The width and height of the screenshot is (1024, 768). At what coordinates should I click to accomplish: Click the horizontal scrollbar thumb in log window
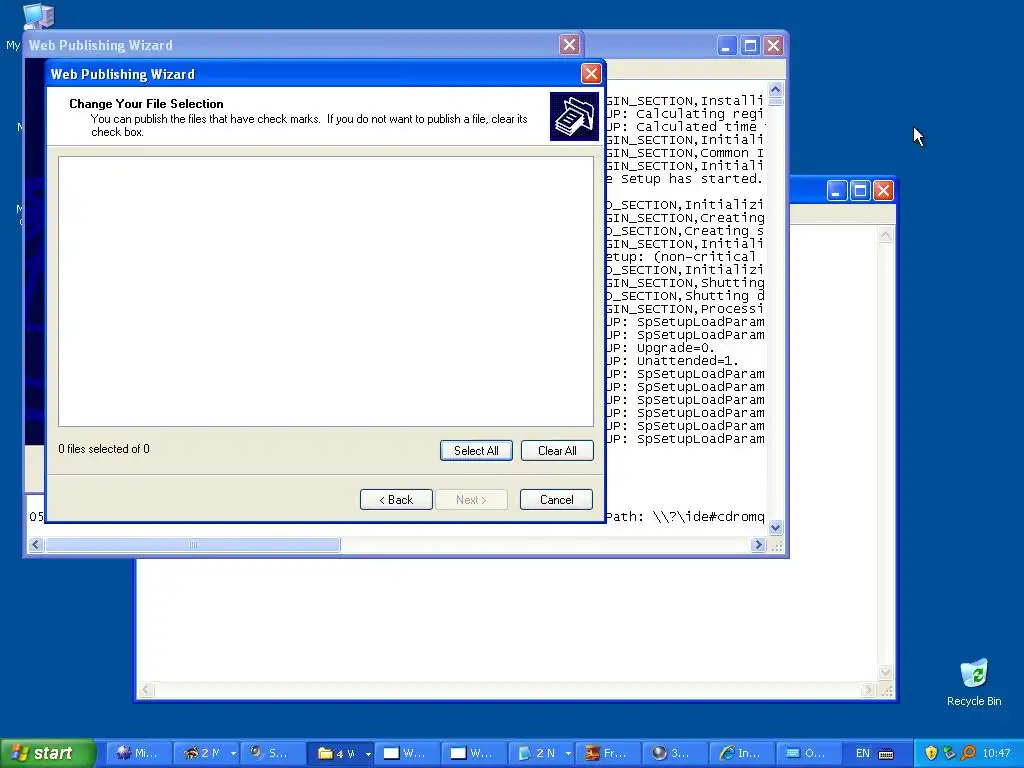193,545
